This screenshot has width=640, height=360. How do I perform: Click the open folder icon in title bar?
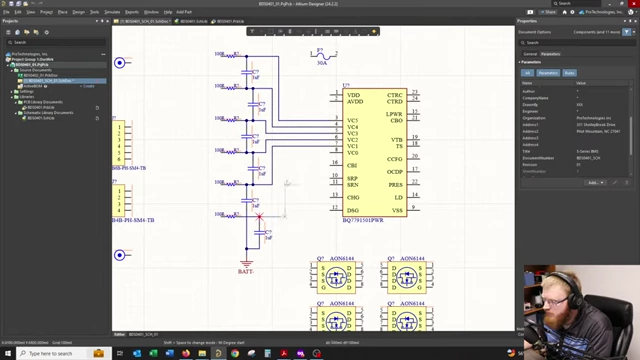[x=25, y=4]
